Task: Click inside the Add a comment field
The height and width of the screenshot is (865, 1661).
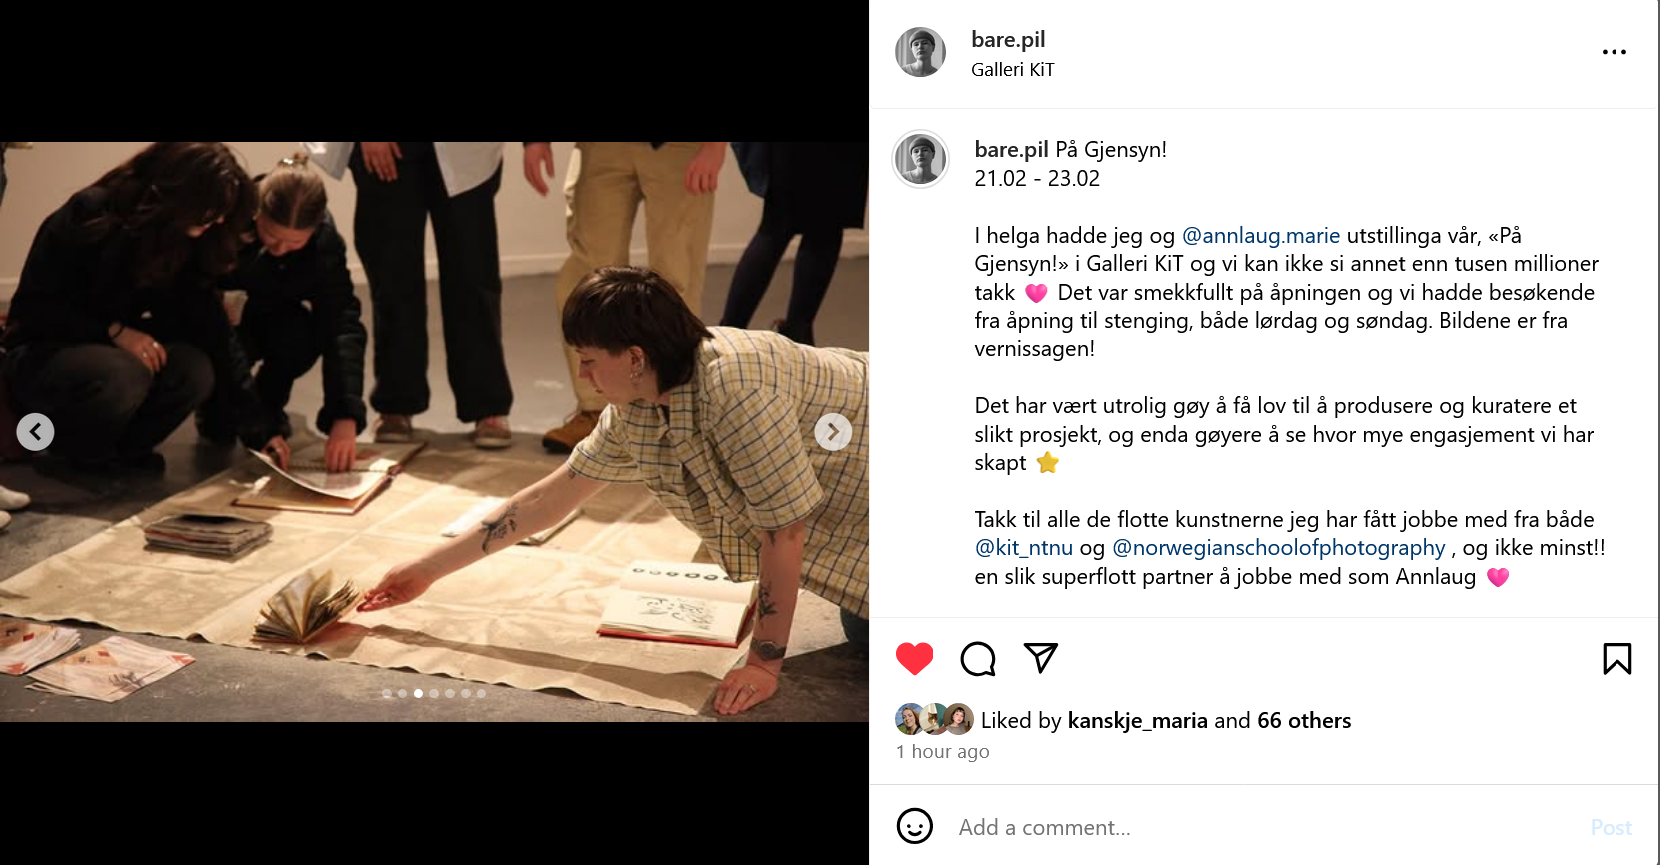Action: coord(1265,827)
